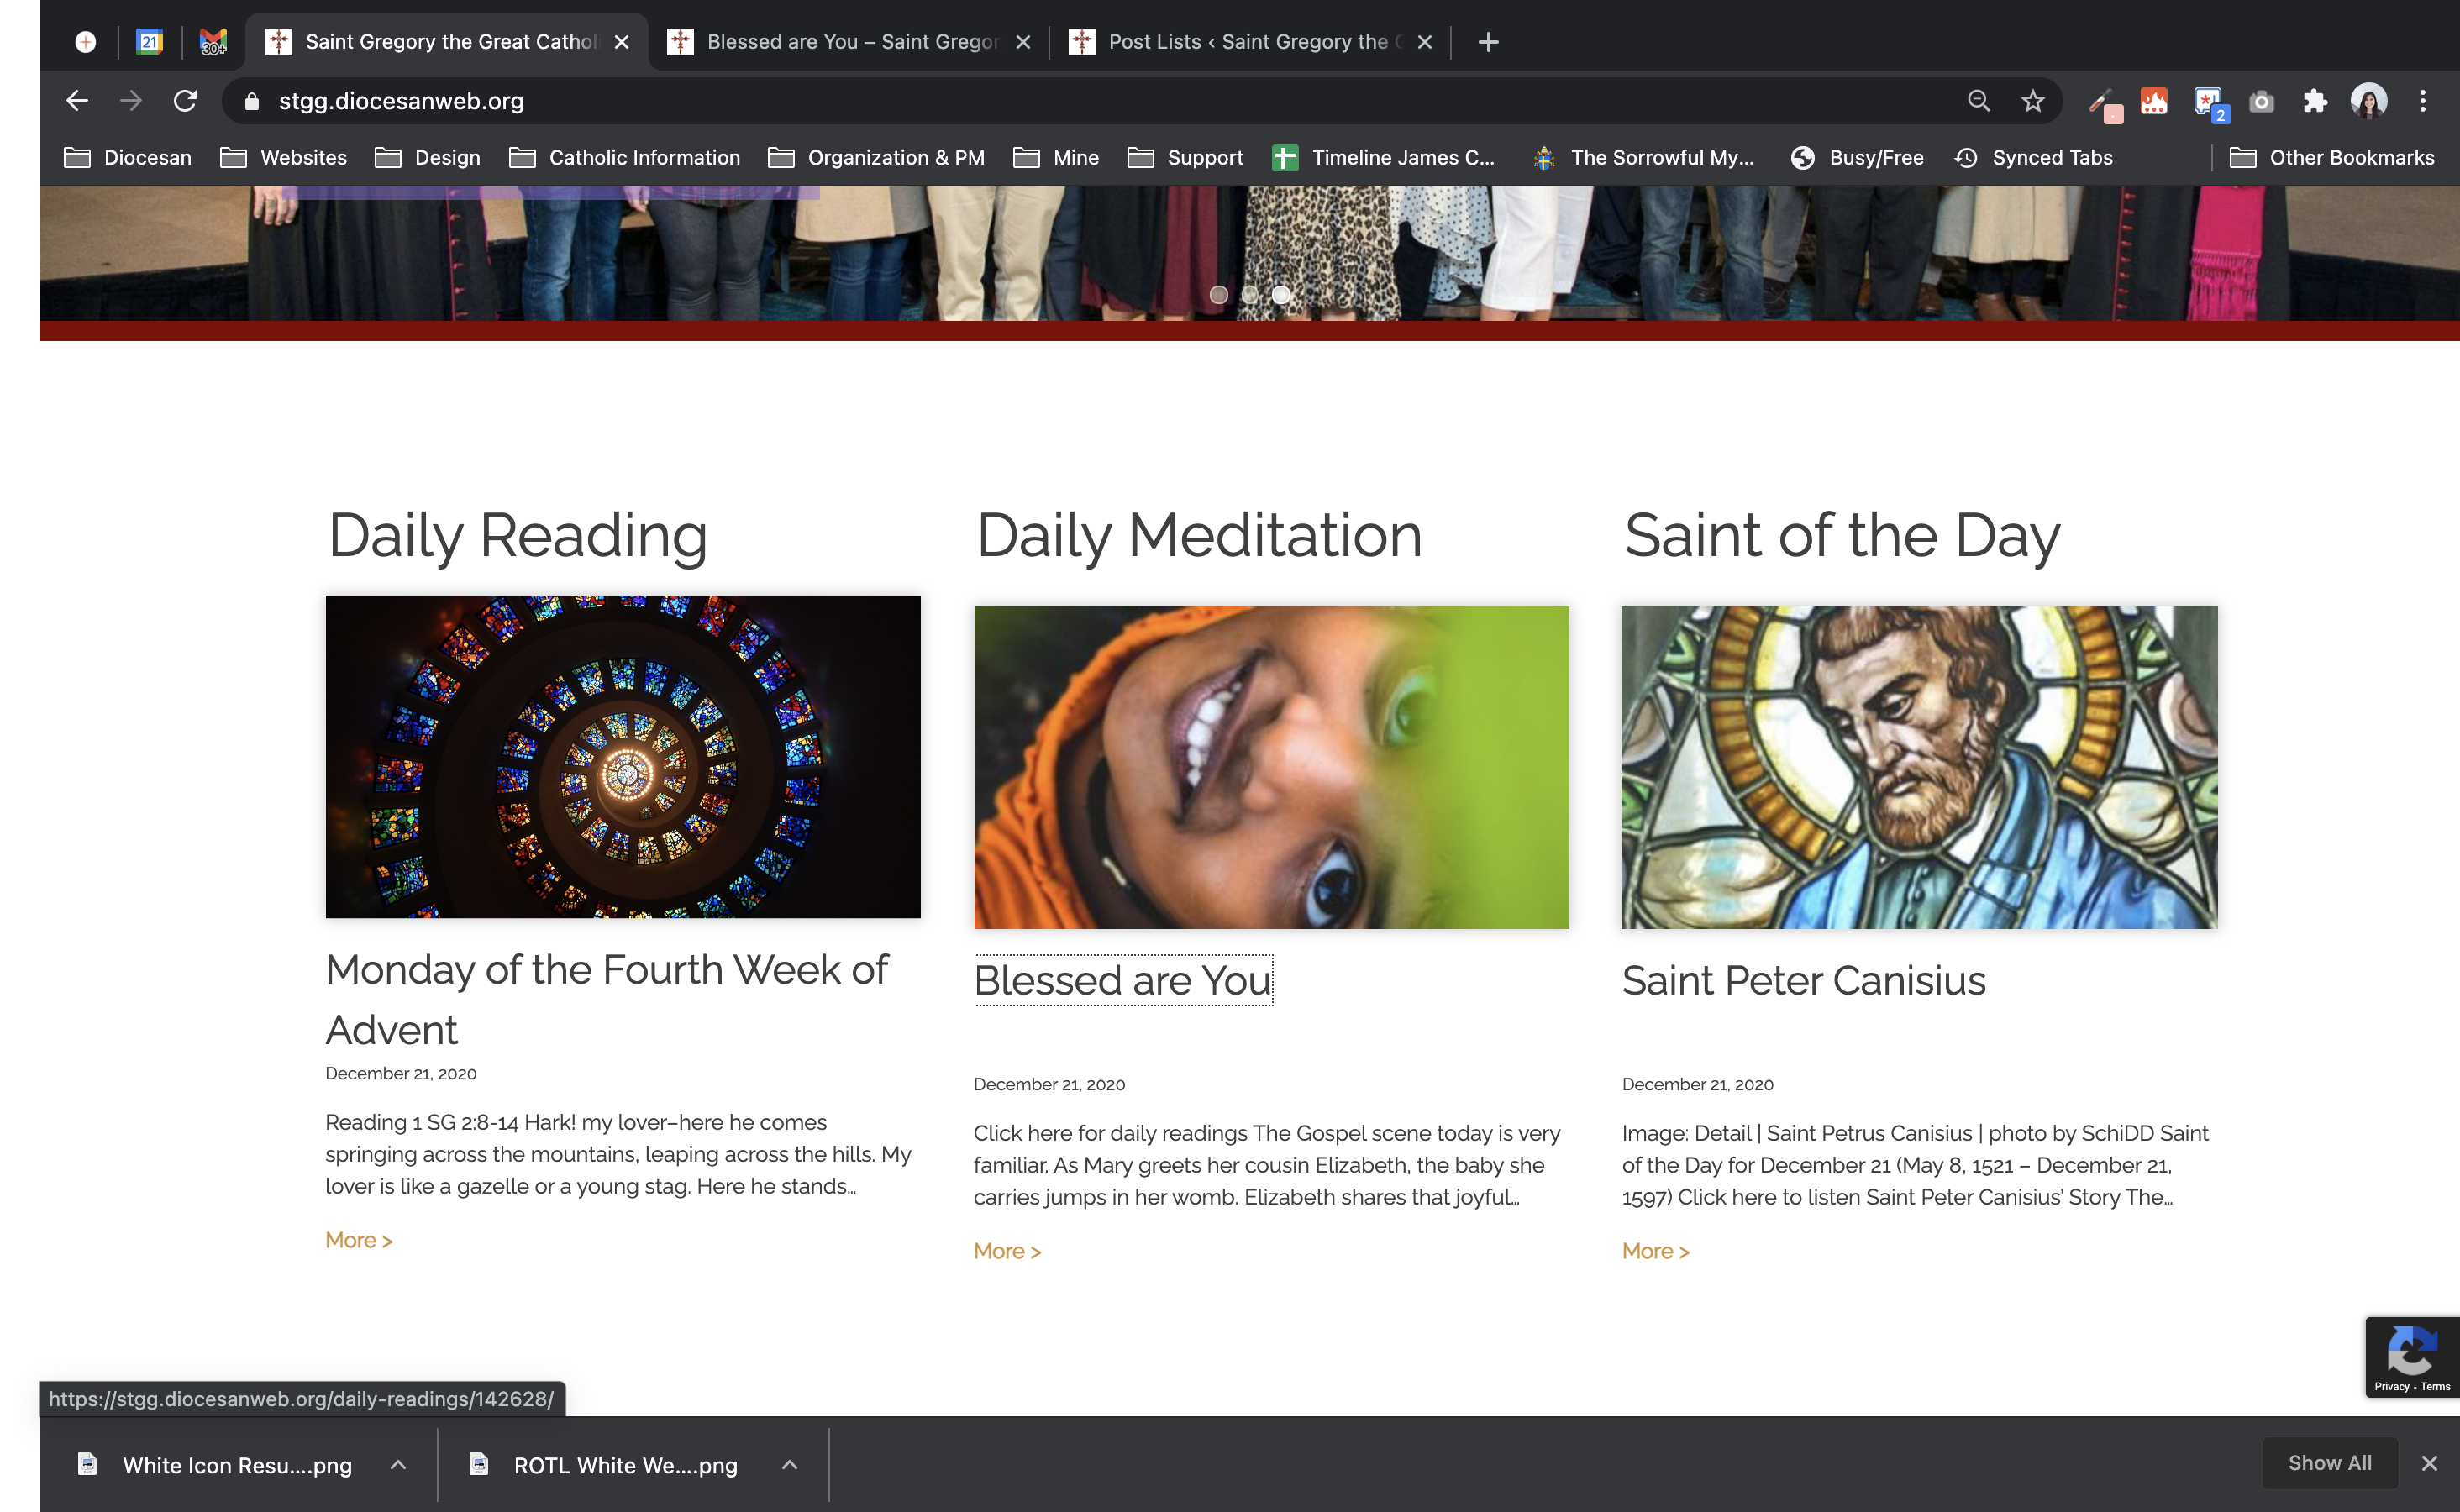
Task: Click the Daily Meditation face thumbnail
Action: (1271, 767)
